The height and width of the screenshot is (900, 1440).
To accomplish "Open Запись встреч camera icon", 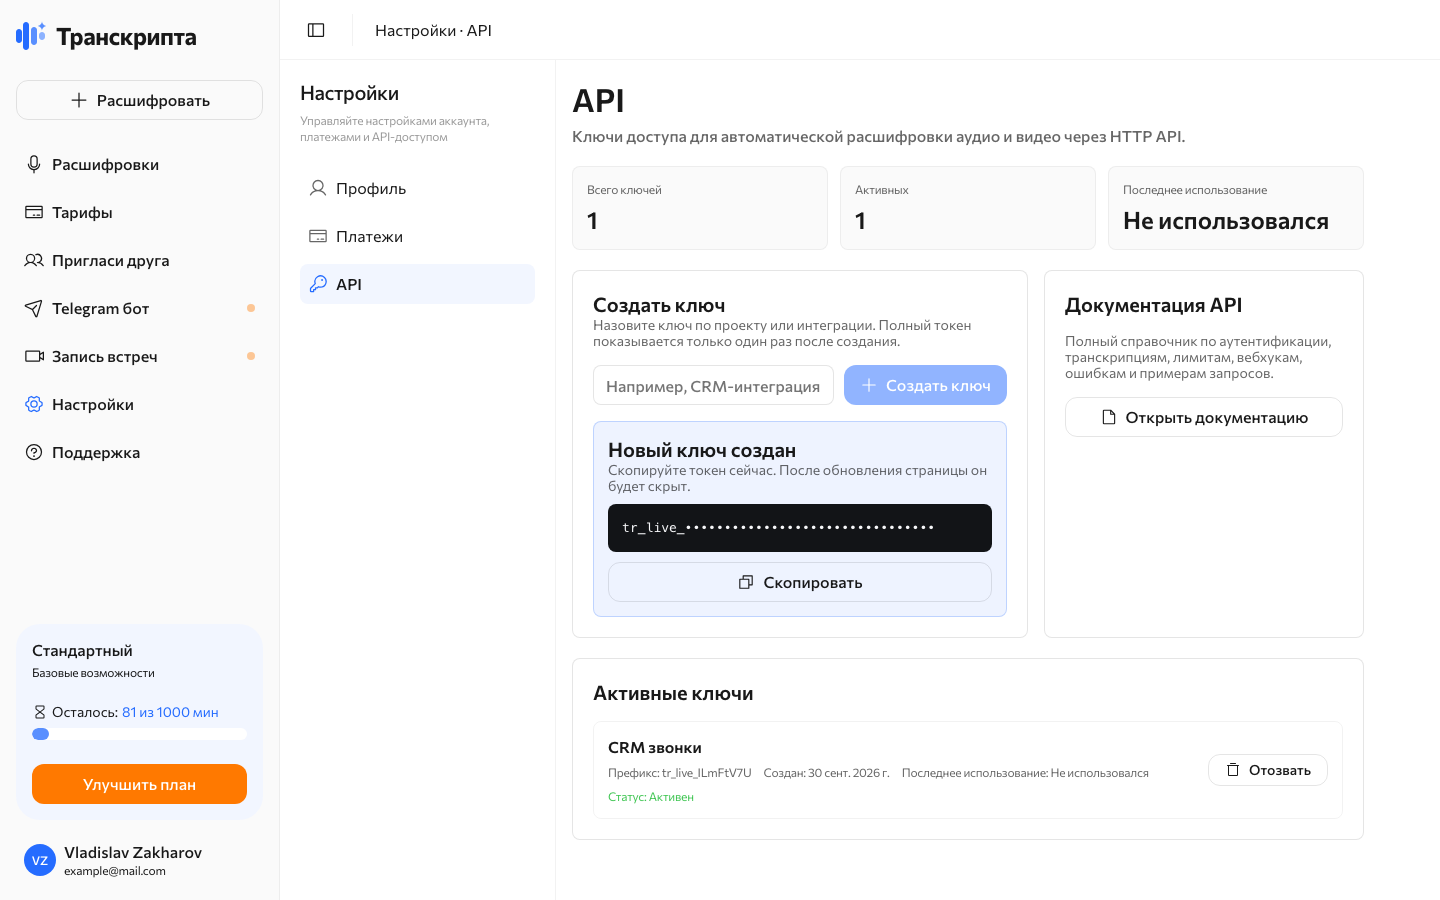I will (x=34, y=356).
